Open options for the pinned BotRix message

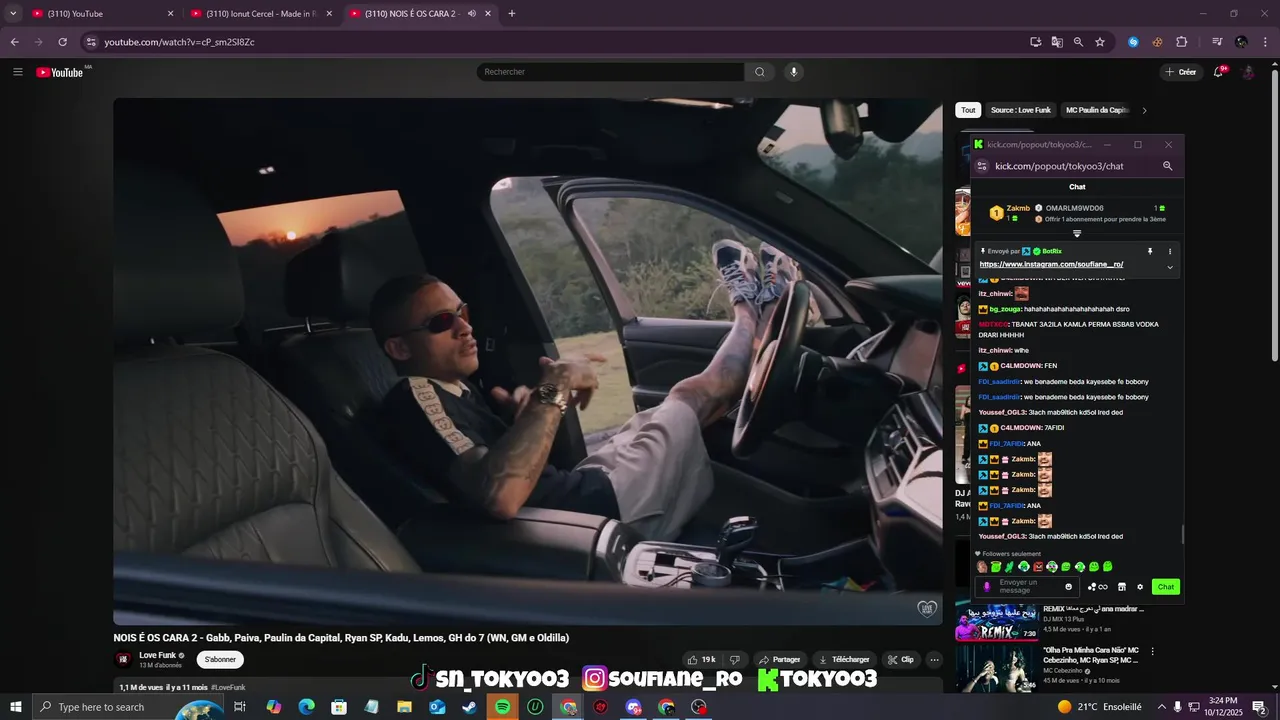point(1170,251)
